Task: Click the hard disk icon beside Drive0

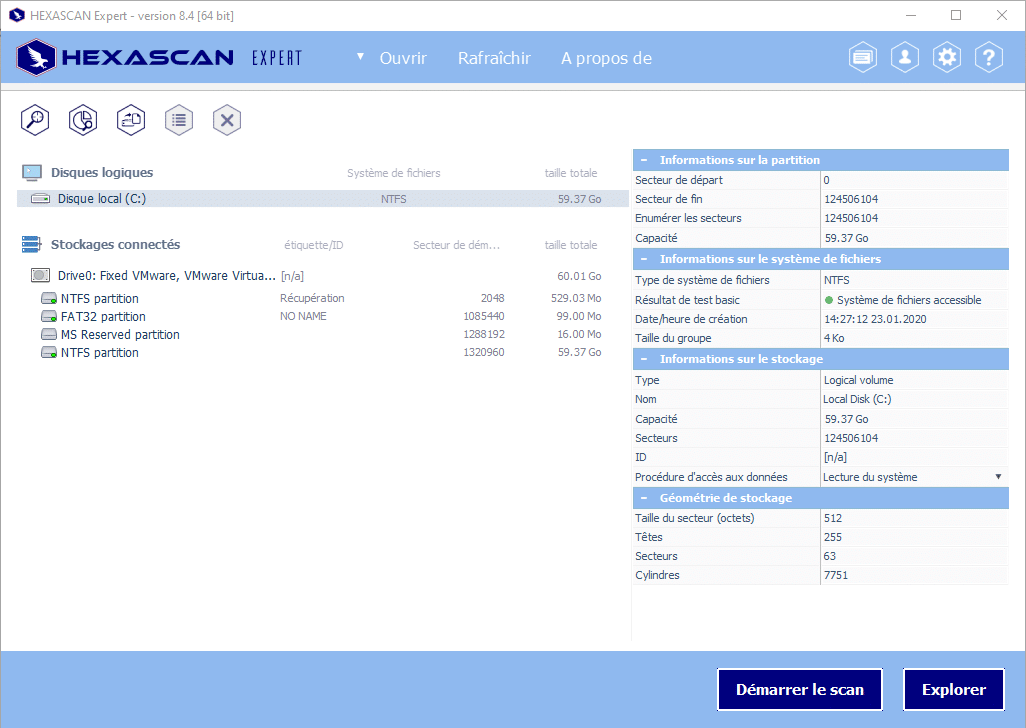Action: pos(41,275)
